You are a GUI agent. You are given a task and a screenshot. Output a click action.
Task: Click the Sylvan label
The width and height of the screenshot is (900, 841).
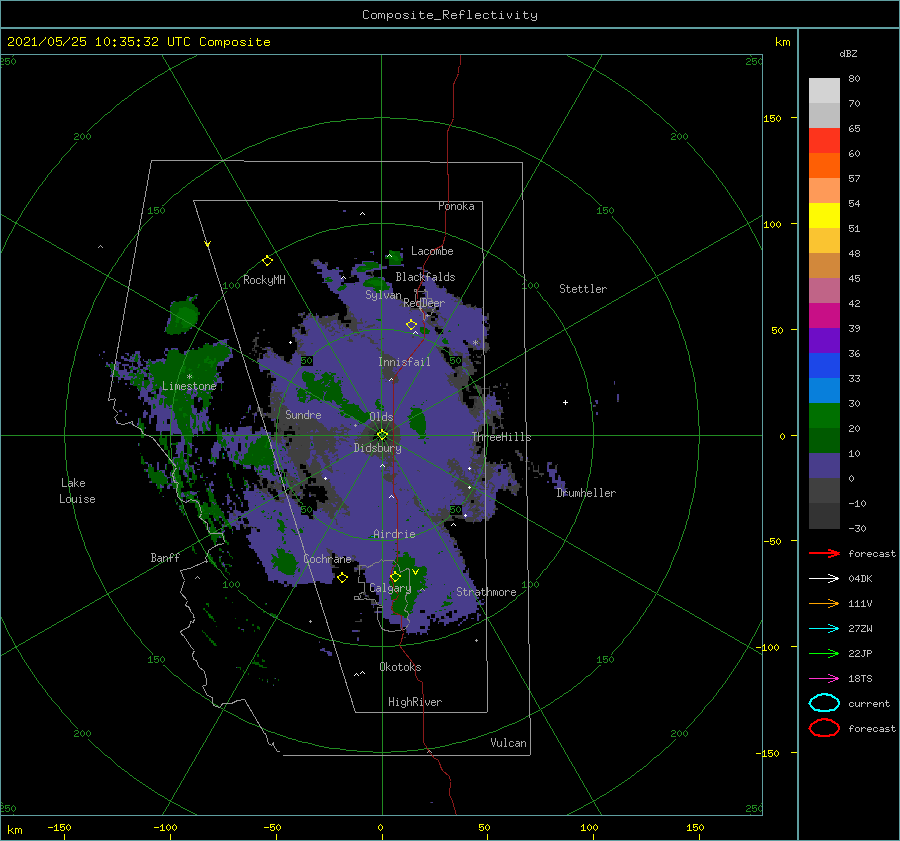point(383,294)
